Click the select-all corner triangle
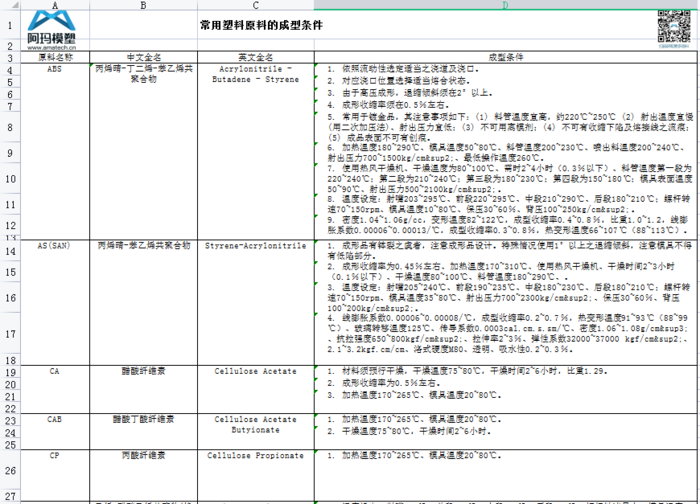Viewport: 700px width, 504px height. (x=14, y=5)
